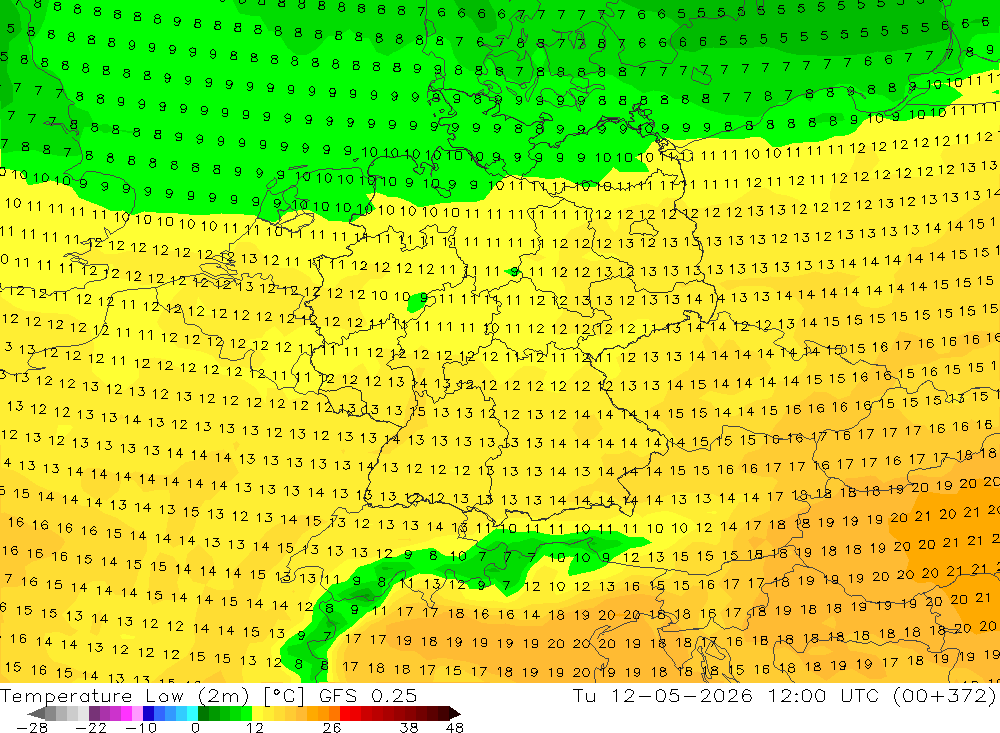Viewport: 1000px width, 733px height.
Task: Click the dark maroon right arrow end of the color bar
Action: (x=454, y=713)
